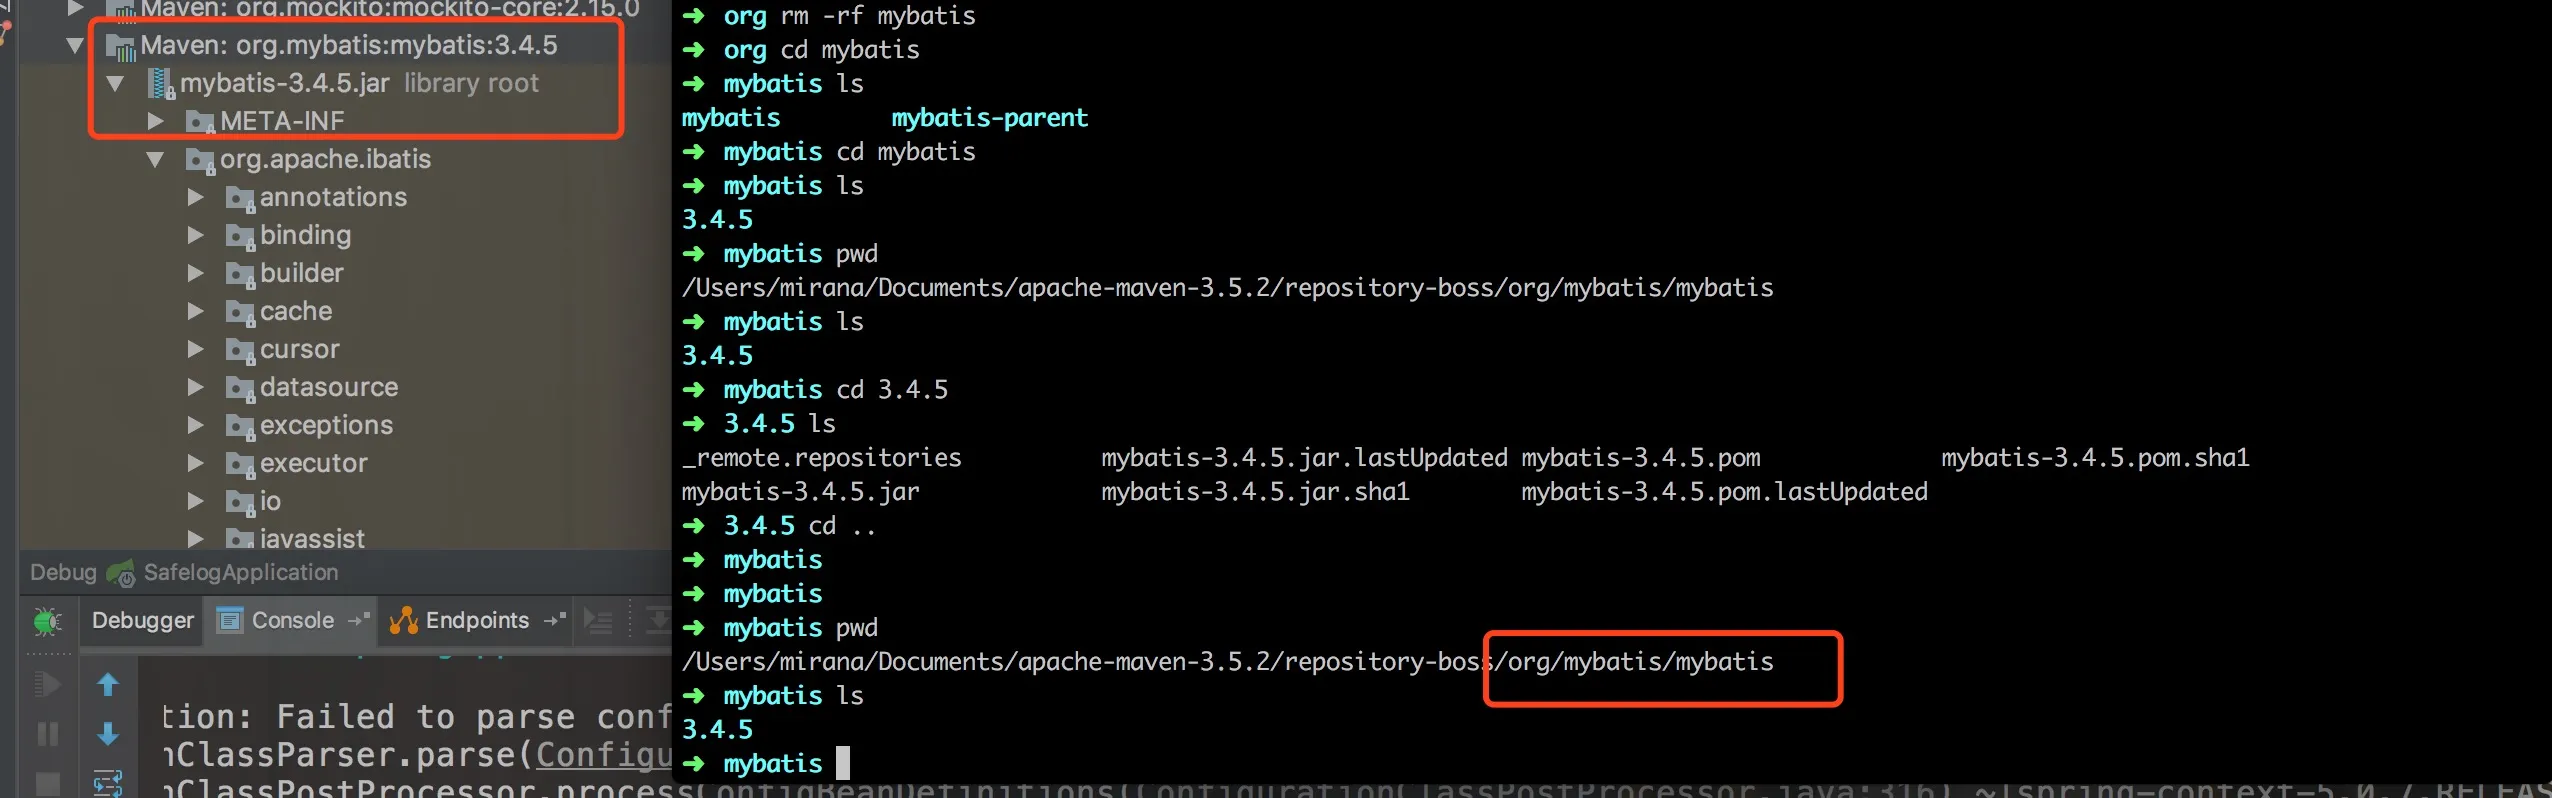The image size is (2552, 798).
Task: Click the resume program icon
Action: pyautogui.click(x=46, y=685)
